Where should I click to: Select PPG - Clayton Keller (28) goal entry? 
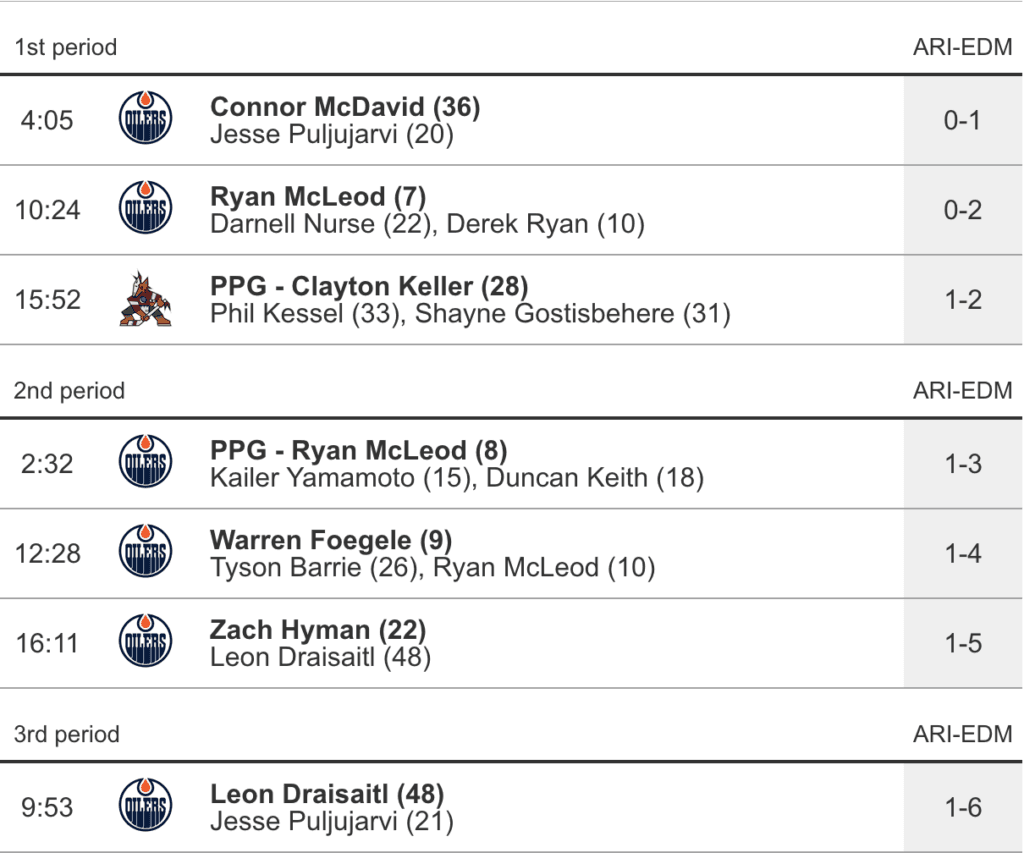(x=369, y=287)
